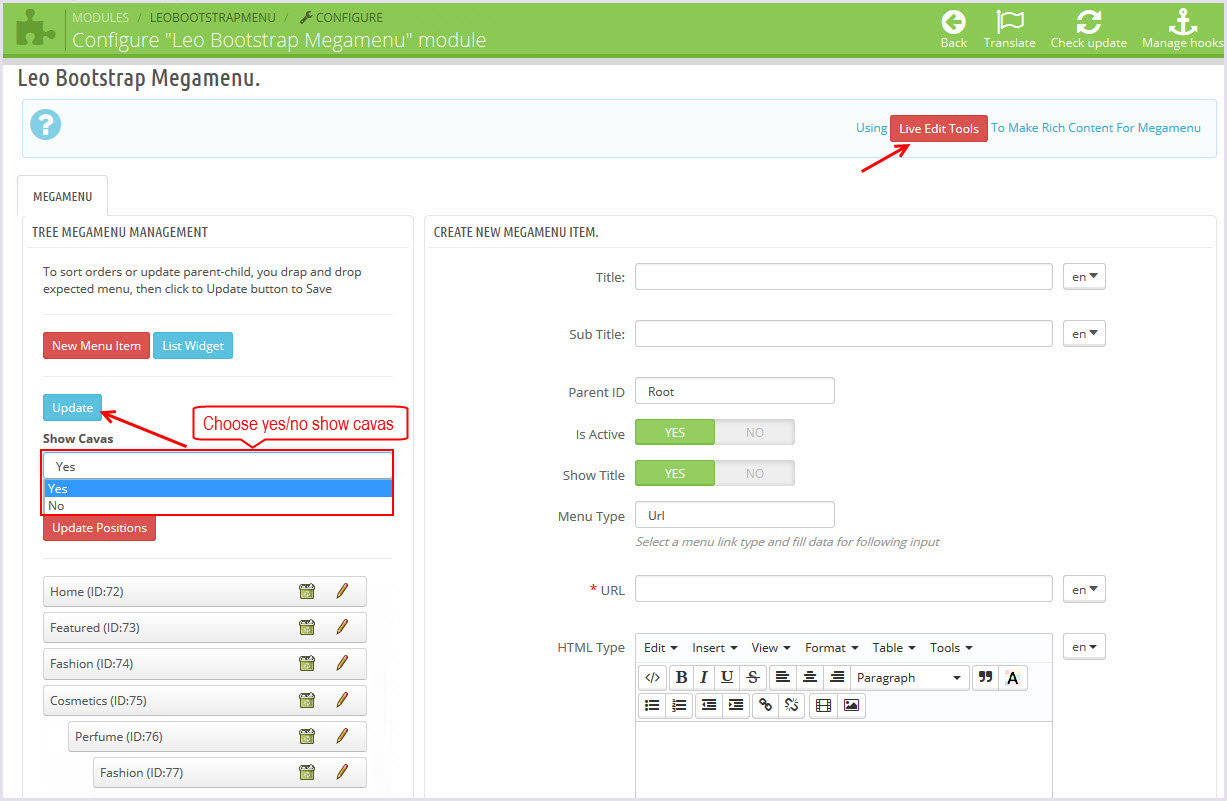
Task: Set Show Title to YES
Action: tap(675, 473)
